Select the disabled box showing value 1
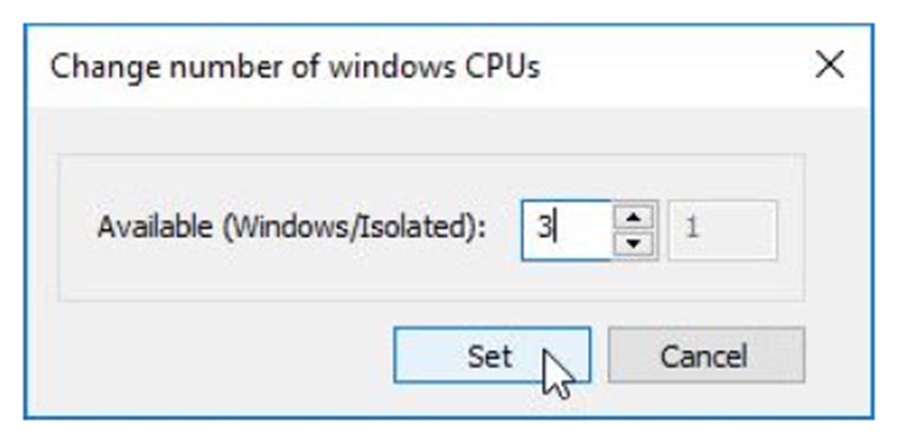900x439 pixels. pyautogui.click(x=720, y=230)
